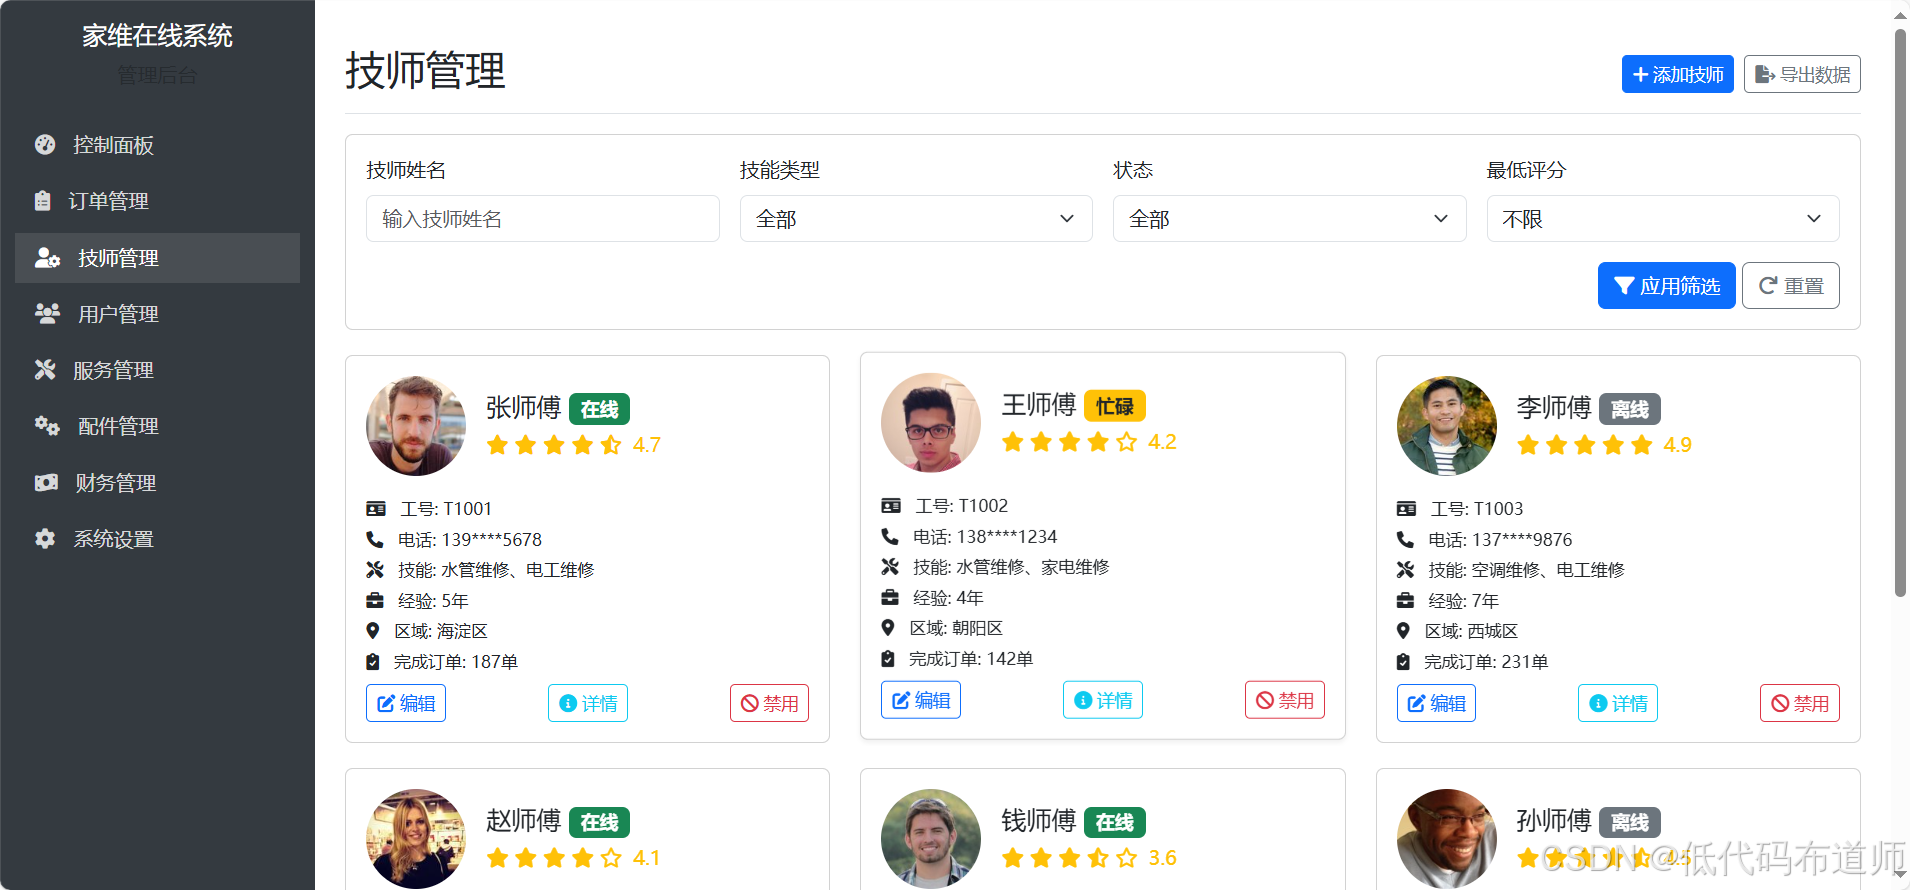Click 李师傅's 离线 status badge

pyautogui.click(x=1630, y=409)
